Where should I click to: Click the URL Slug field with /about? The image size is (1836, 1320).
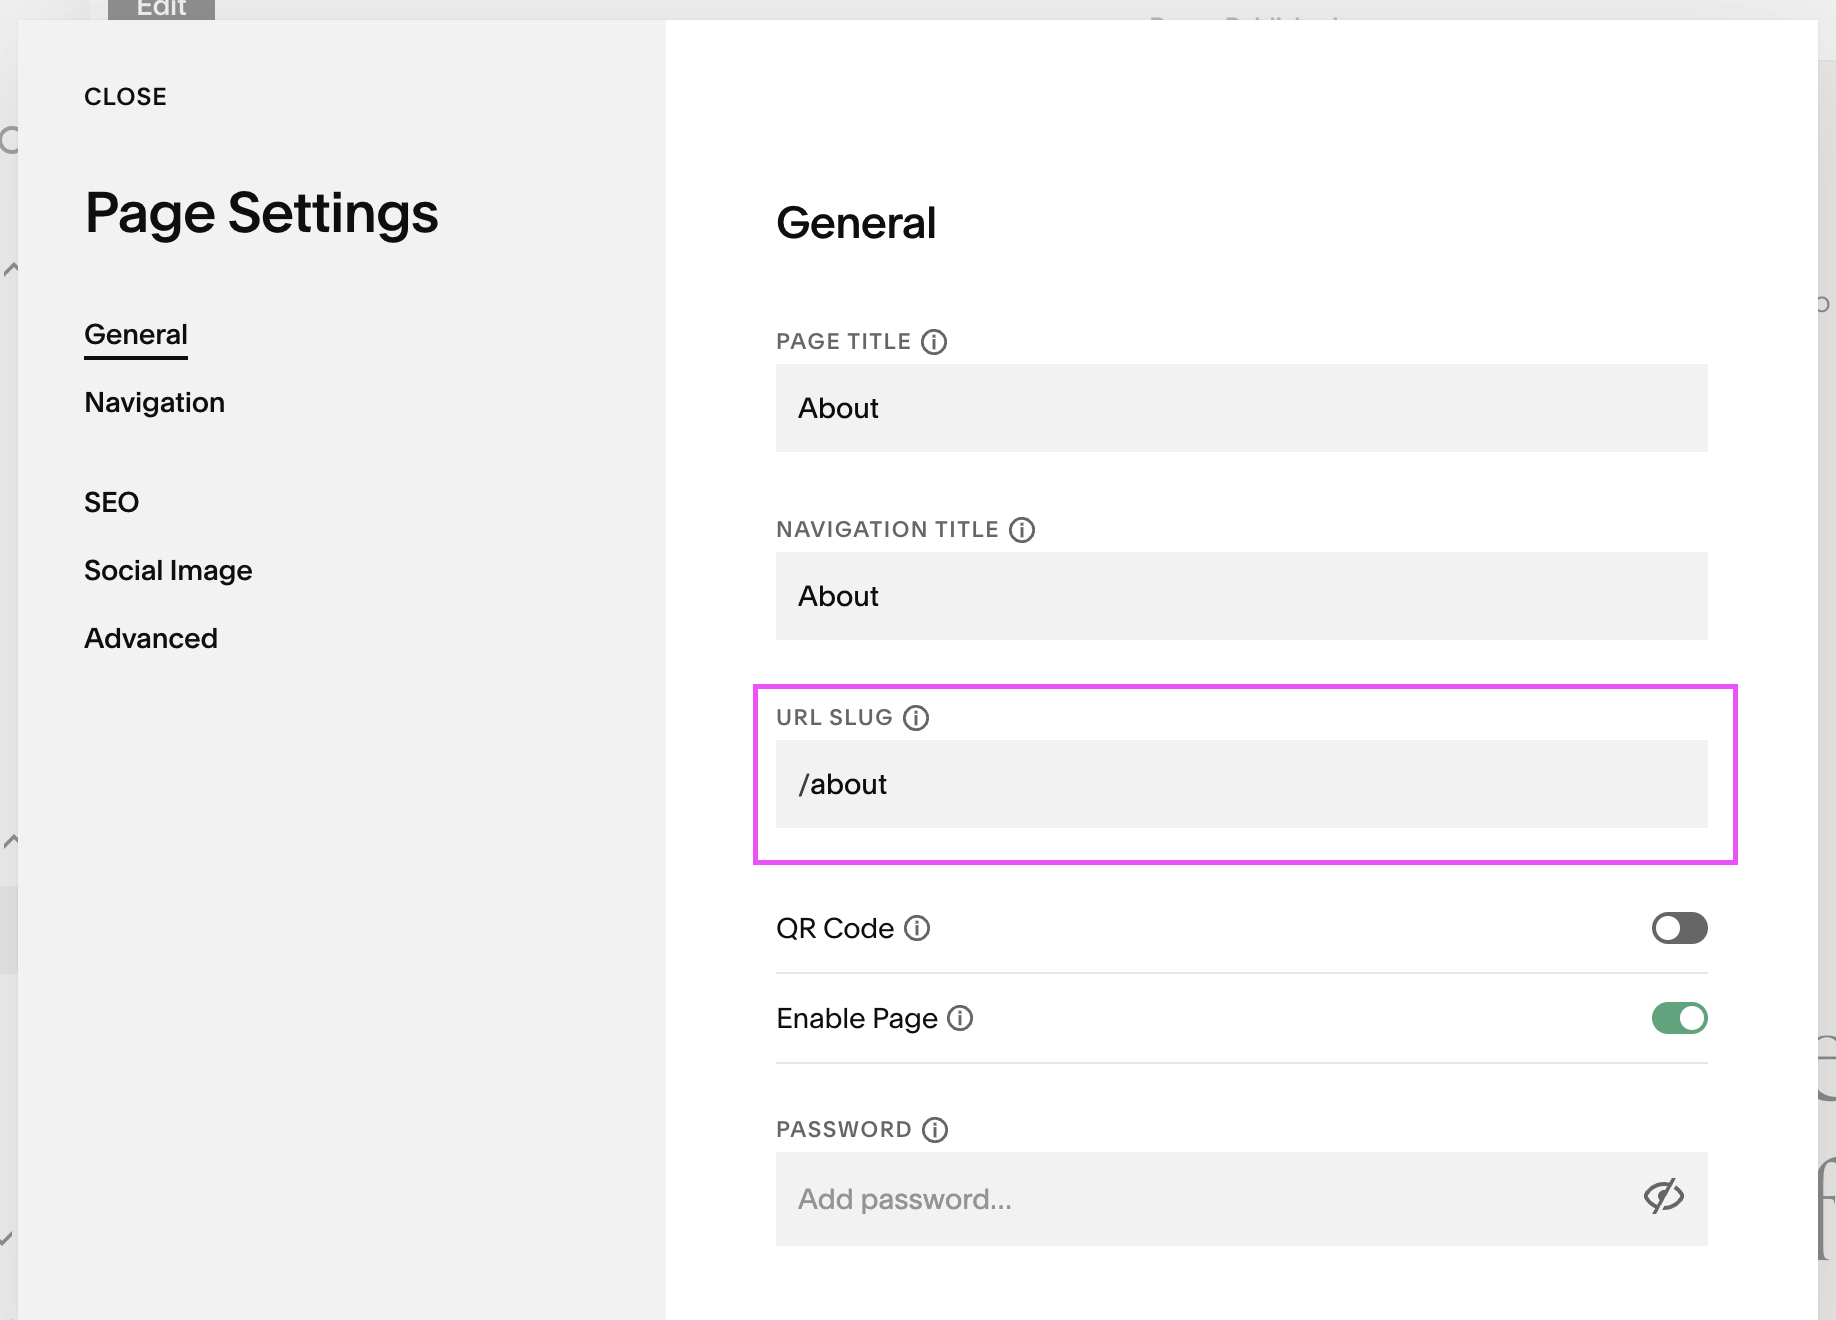click(1241, 784)
